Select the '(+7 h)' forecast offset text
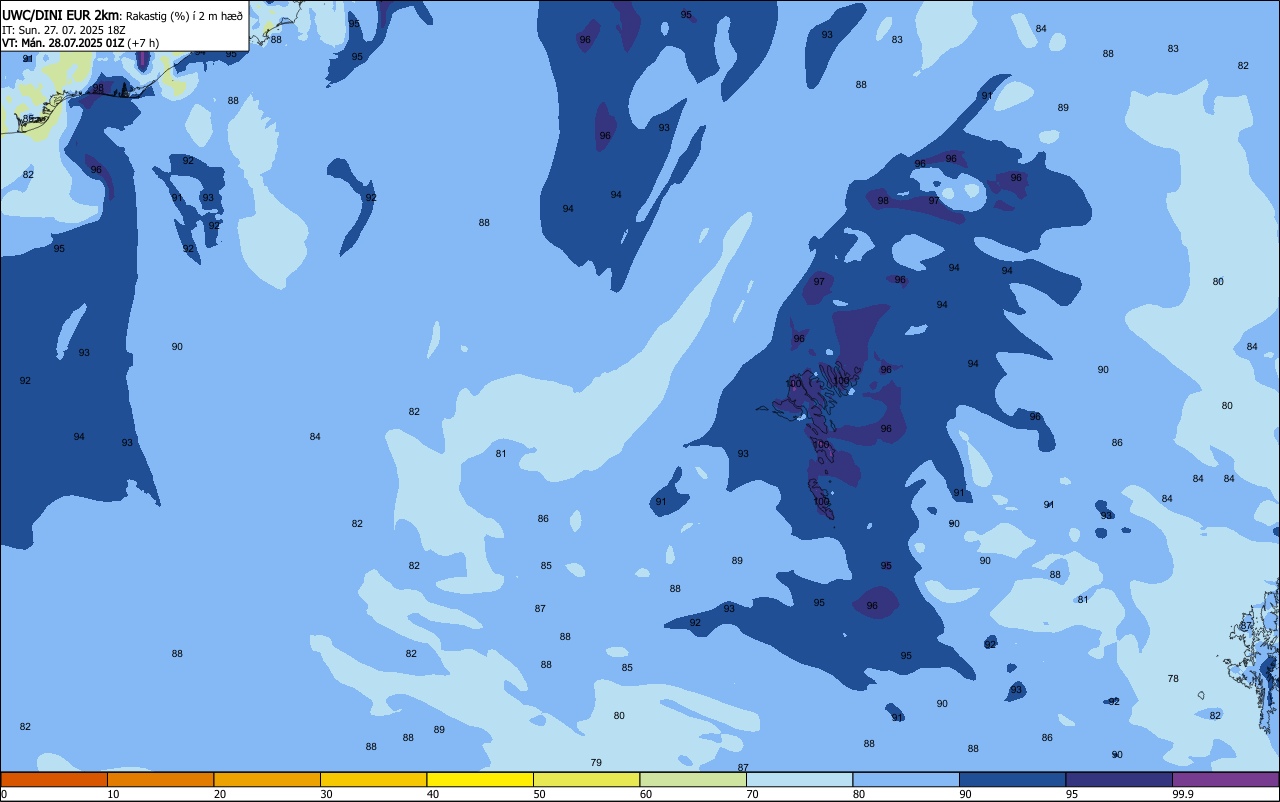The image size is (1280, 802). coord(143,43)
